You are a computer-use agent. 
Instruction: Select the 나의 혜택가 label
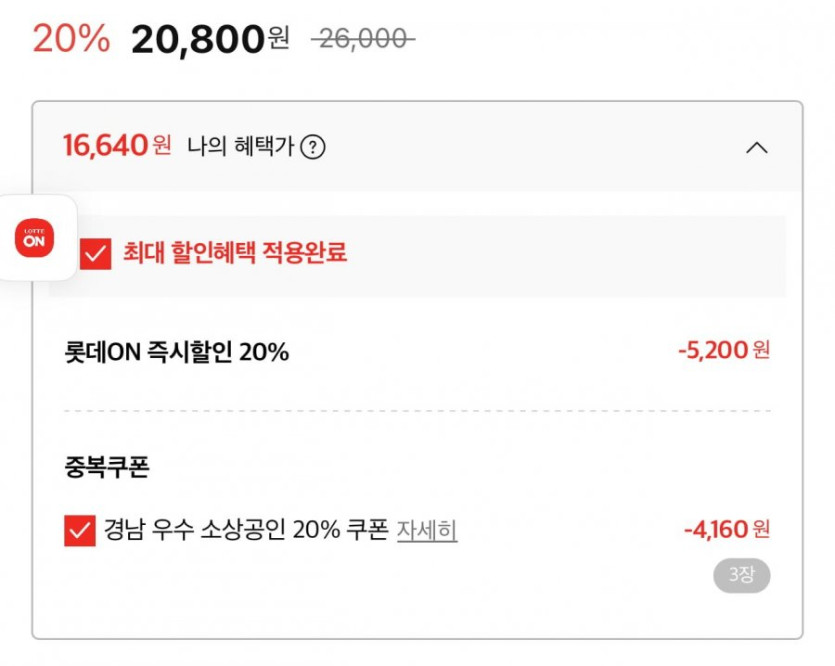(x=241, y=147)
